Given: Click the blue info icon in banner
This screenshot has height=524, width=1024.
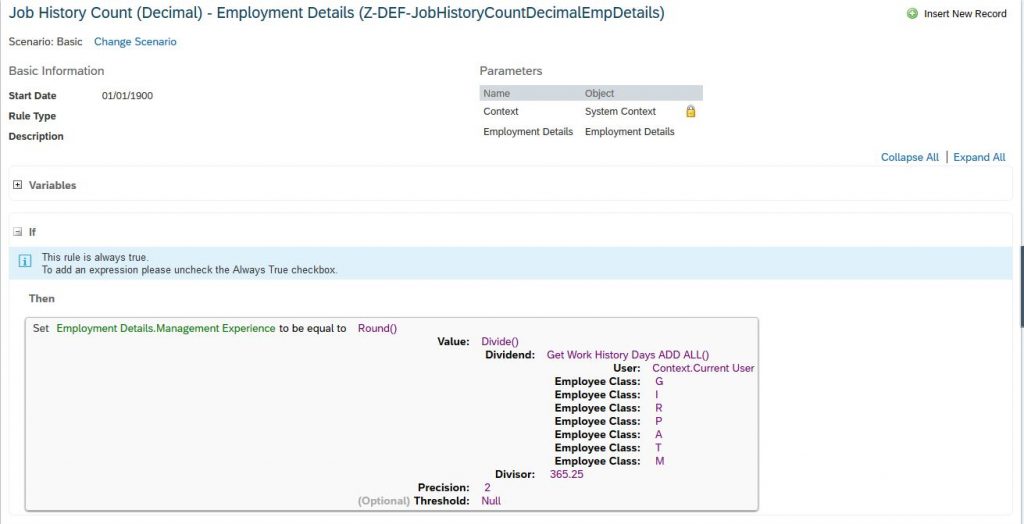Looking at the screenshot, I should point(24,261).
